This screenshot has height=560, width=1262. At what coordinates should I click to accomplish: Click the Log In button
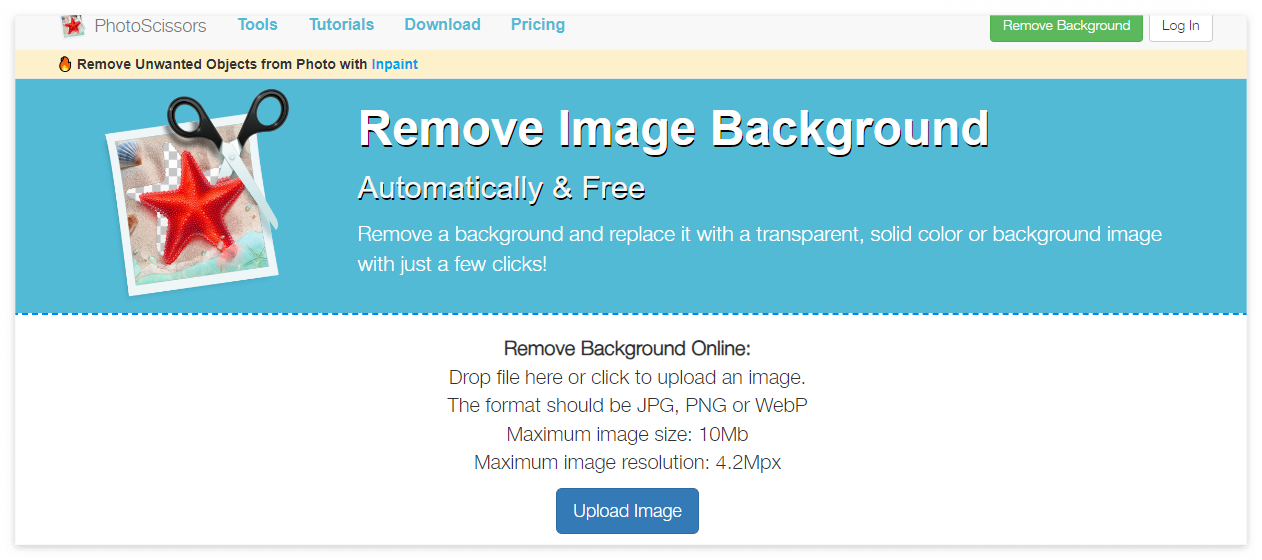[x=1181, y=26]
